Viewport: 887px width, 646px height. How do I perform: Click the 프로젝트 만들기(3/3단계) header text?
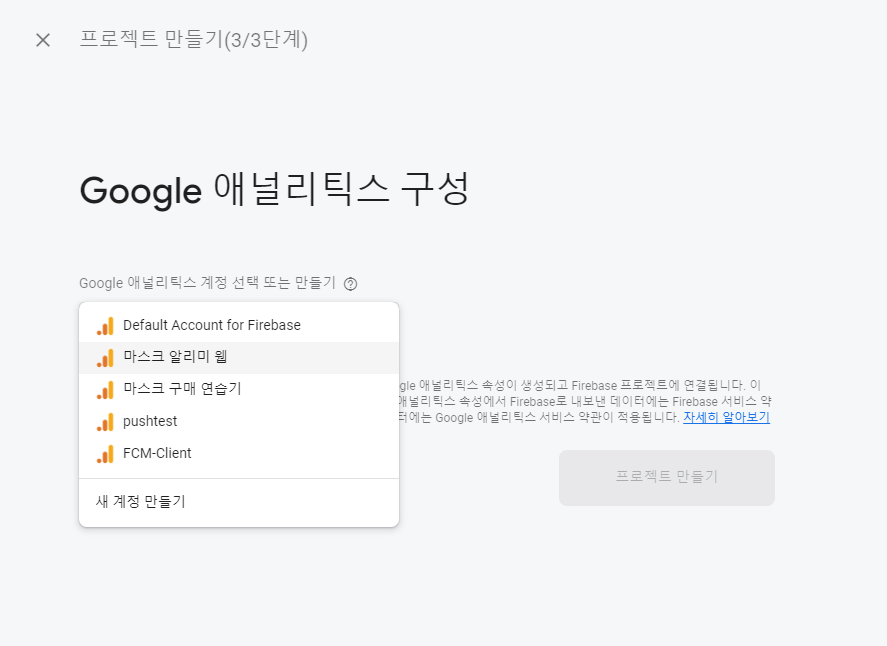tap(193, 40)
